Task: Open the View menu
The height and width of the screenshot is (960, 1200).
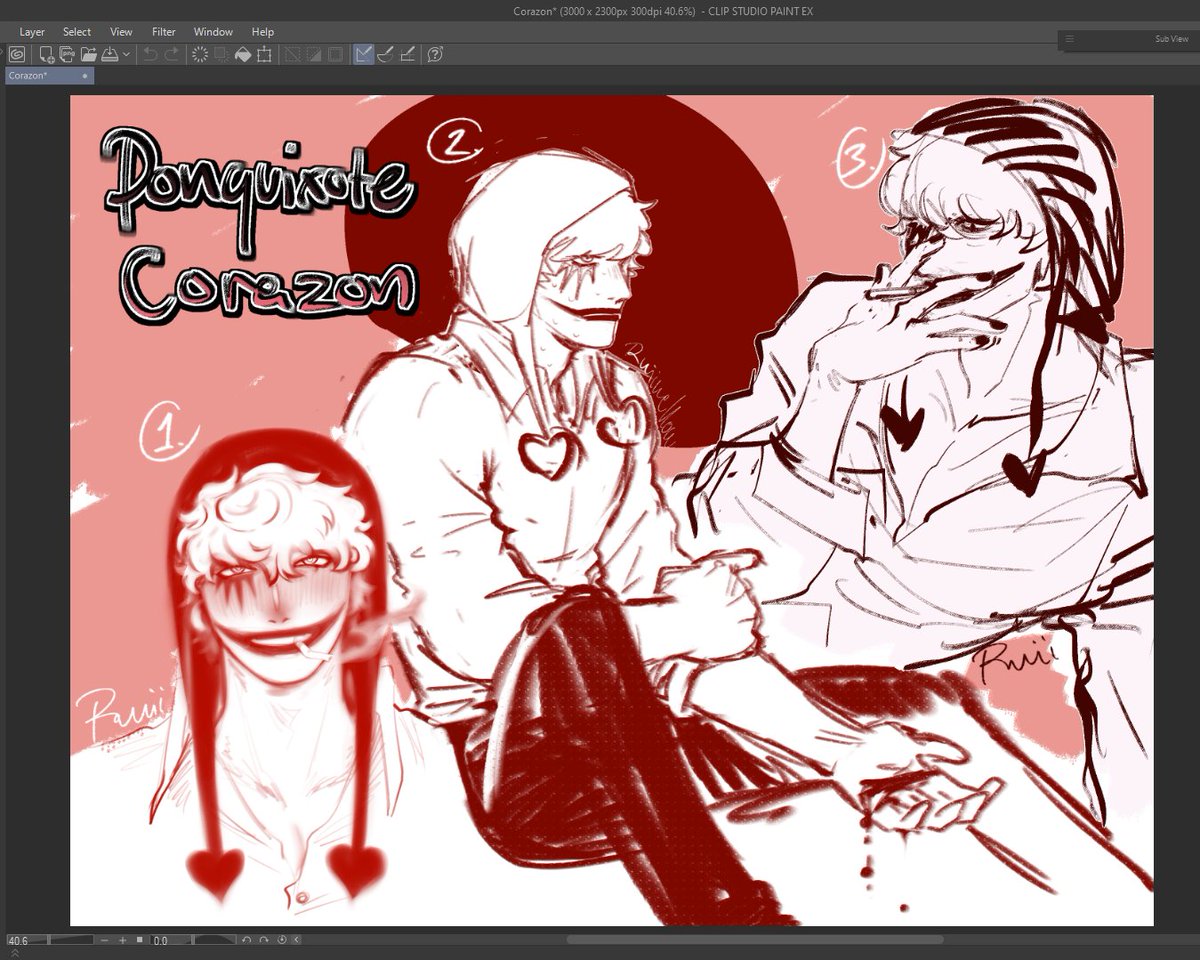Action: click(121, 32)
